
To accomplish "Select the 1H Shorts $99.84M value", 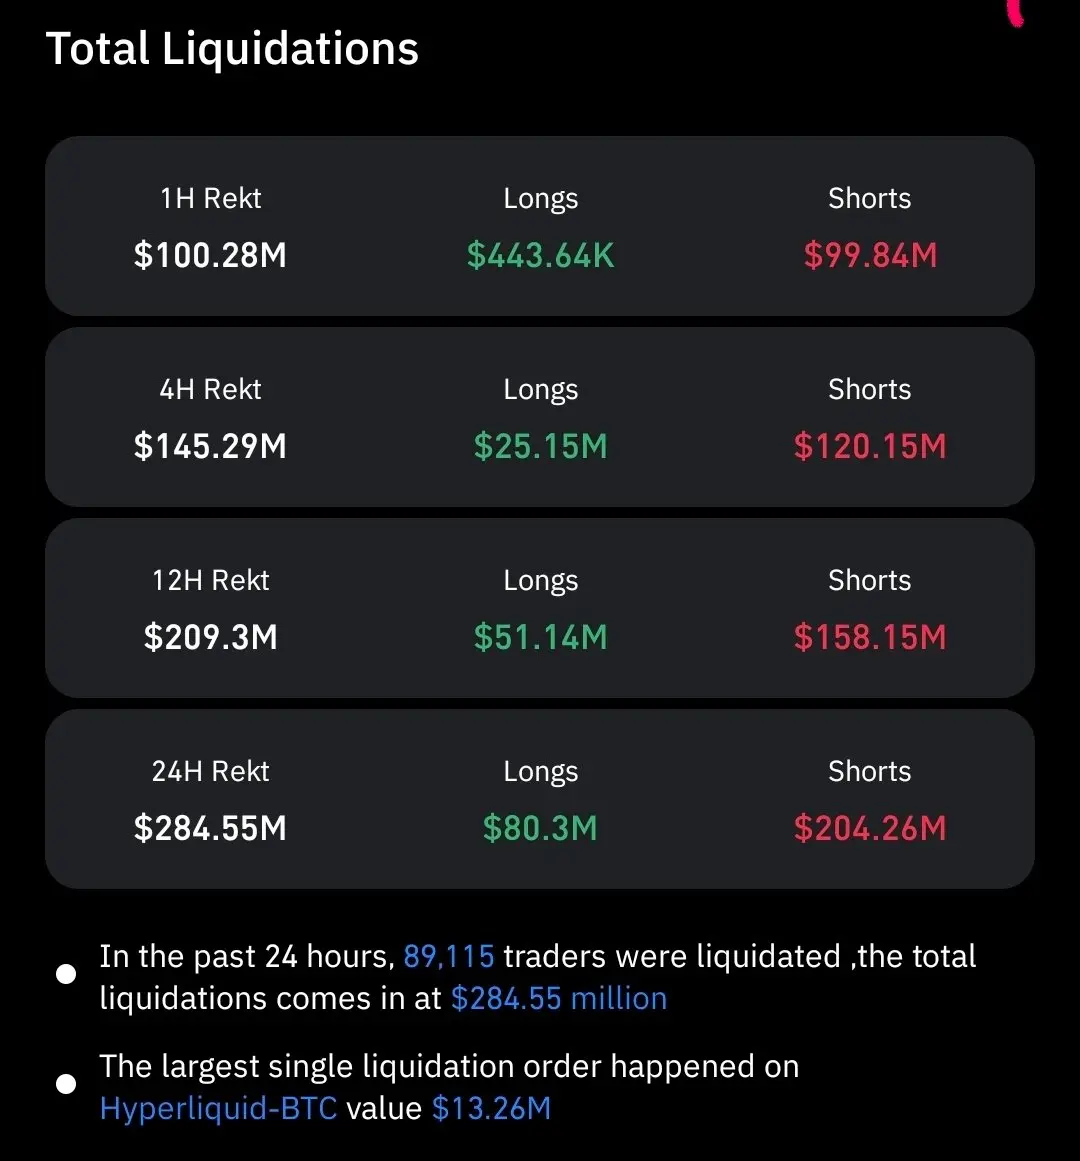I will [870, 255].
